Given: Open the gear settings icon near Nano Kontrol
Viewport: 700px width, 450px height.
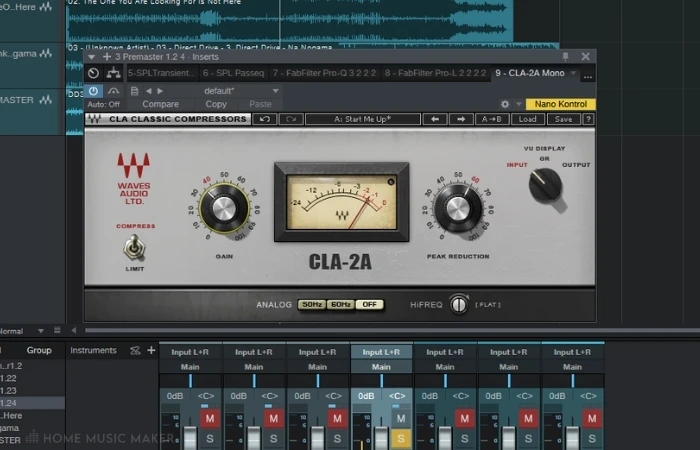Looking at the screenshot, I should (x=505, y=104).
